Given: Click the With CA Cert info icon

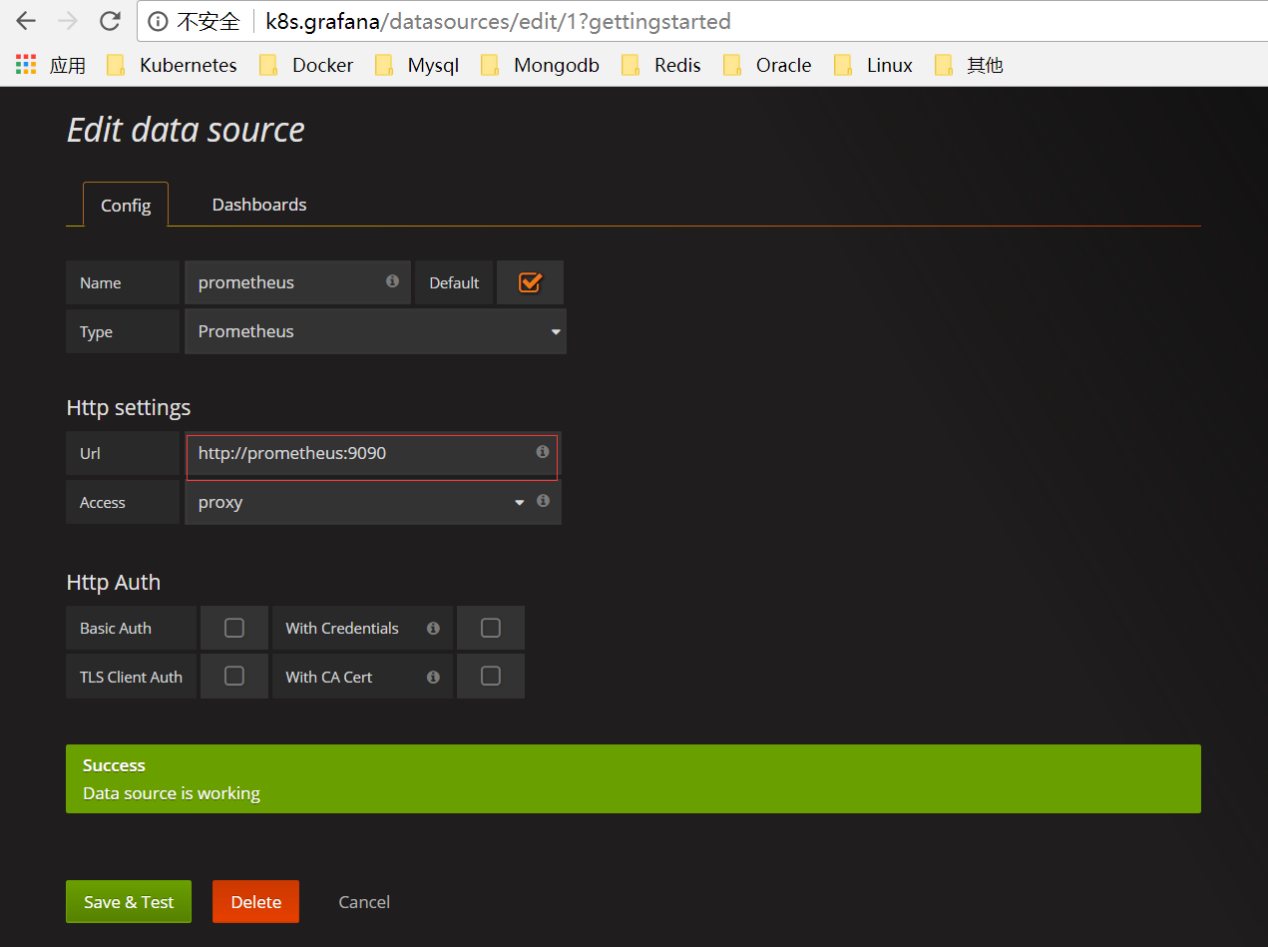Looking at the screenshot, I should point(433,677).
